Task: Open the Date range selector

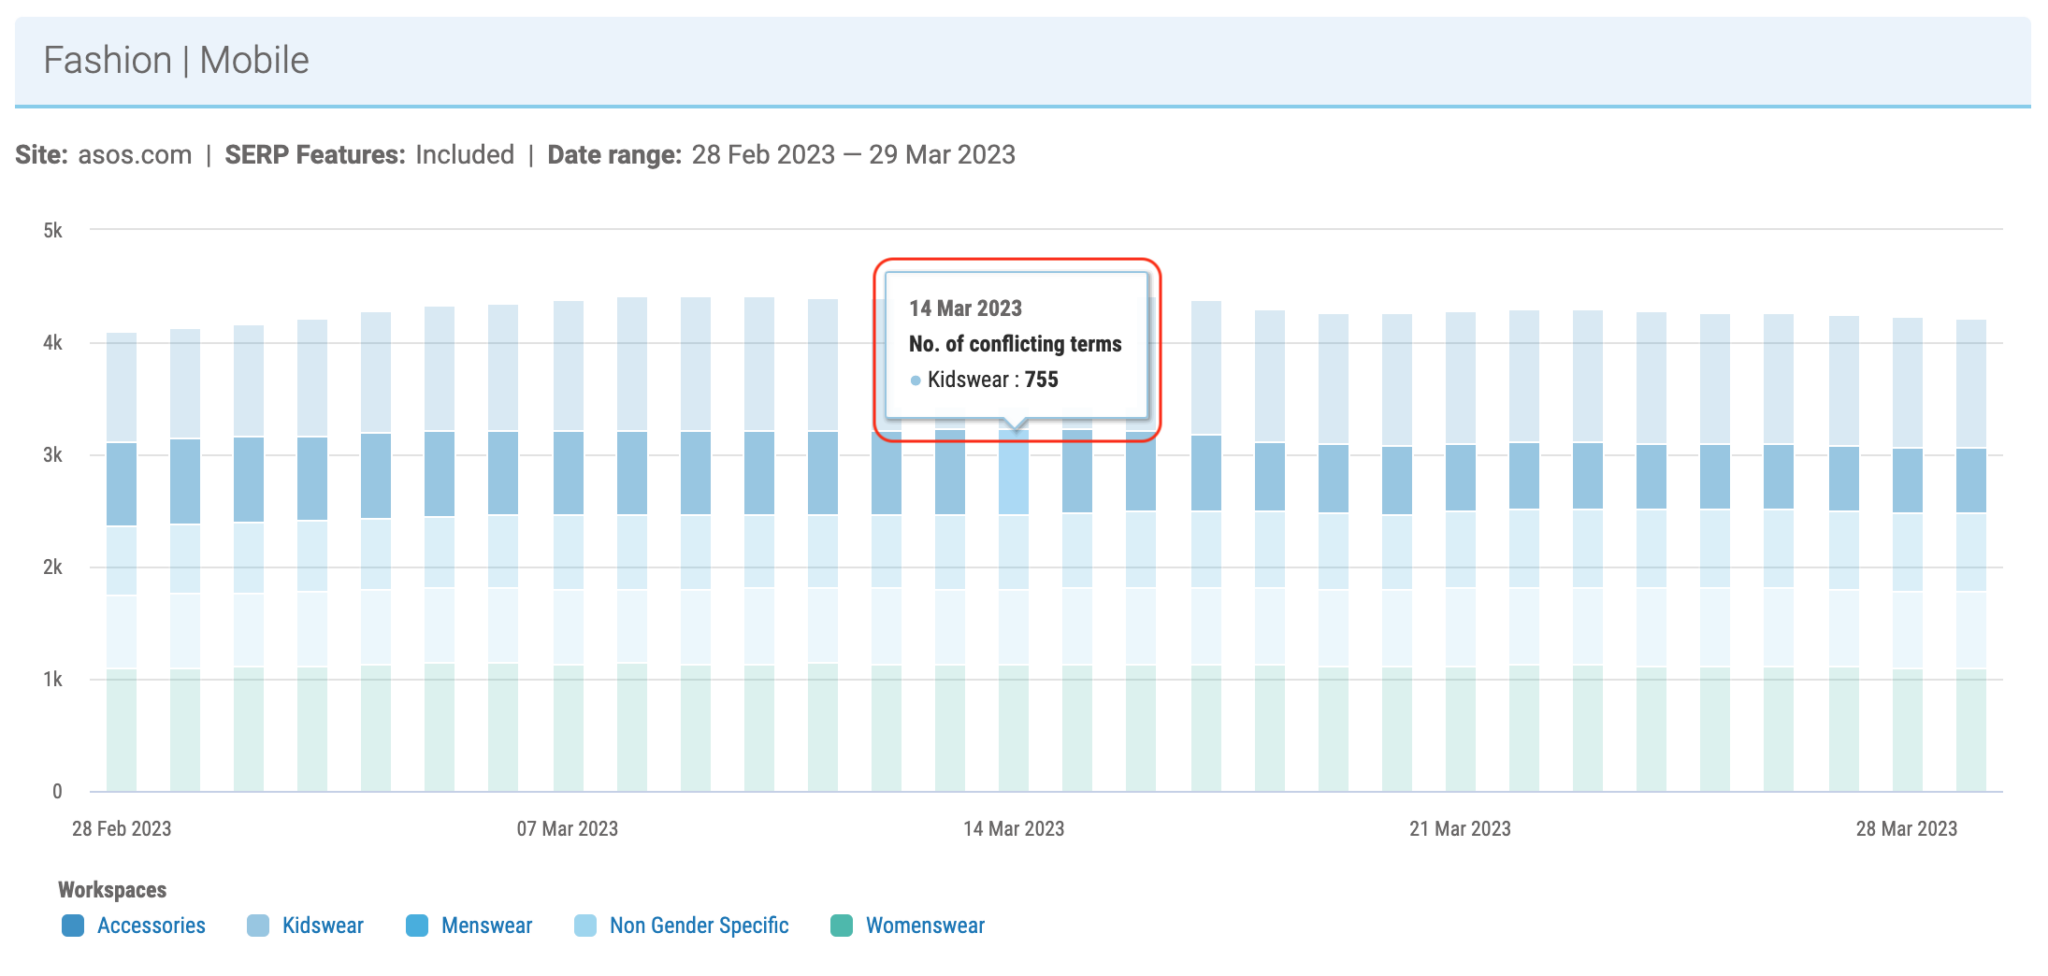Action: point(852,155)
